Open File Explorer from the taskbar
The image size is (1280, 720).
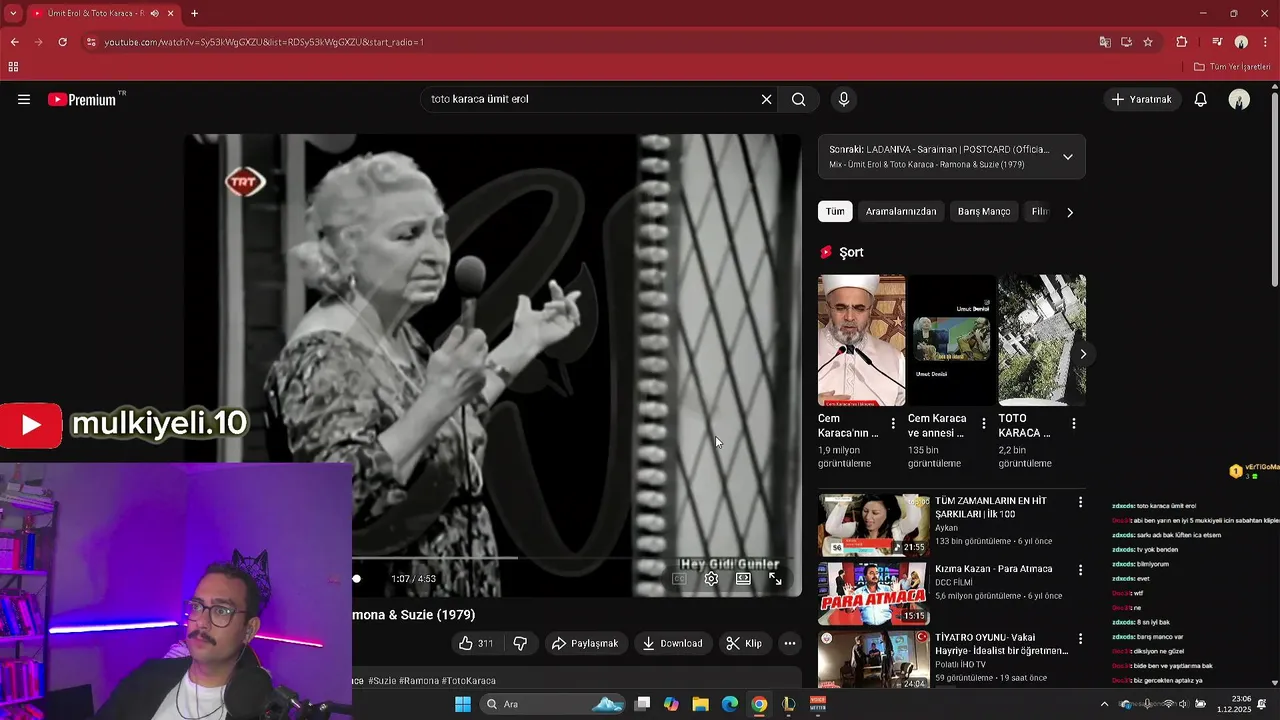point(700,704)
